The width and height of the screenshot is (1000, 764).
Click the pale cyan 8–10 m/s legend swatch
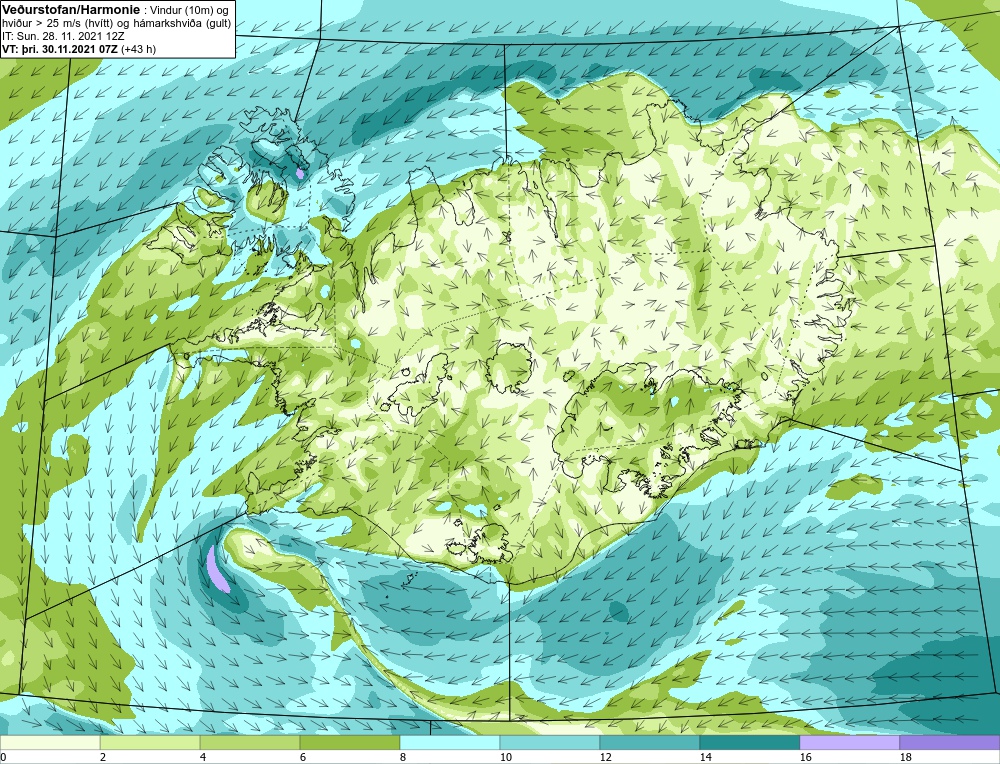pos(450,742)
